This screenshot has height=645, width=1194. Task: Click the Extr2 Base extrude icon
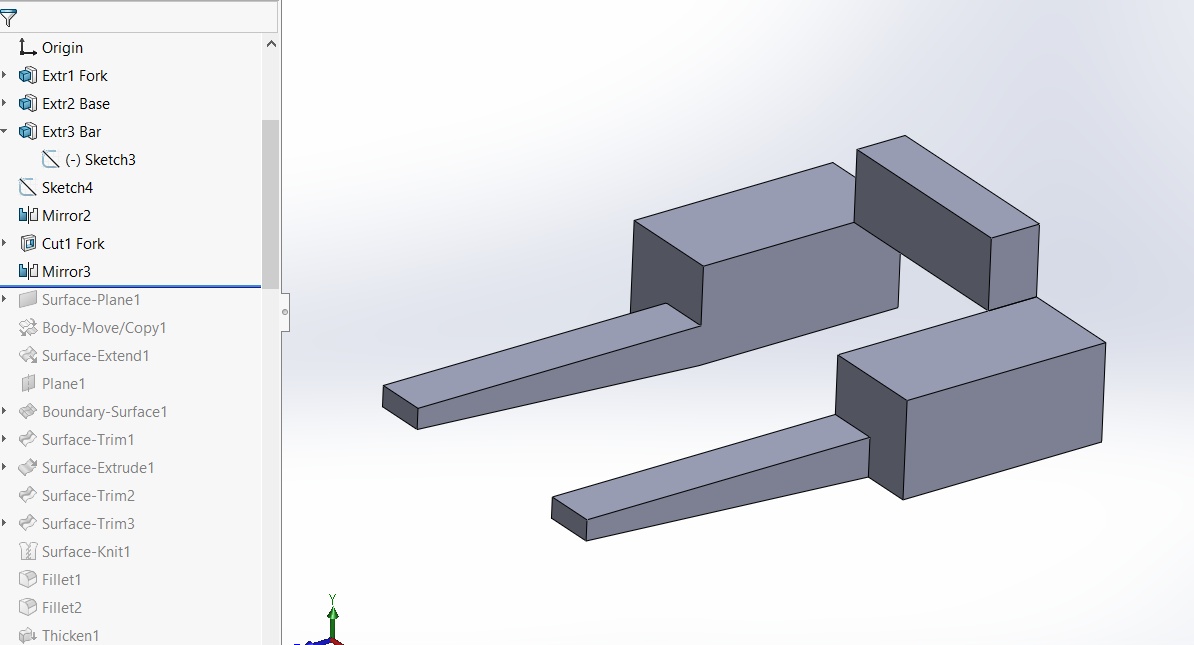click(x=28, y=103)
